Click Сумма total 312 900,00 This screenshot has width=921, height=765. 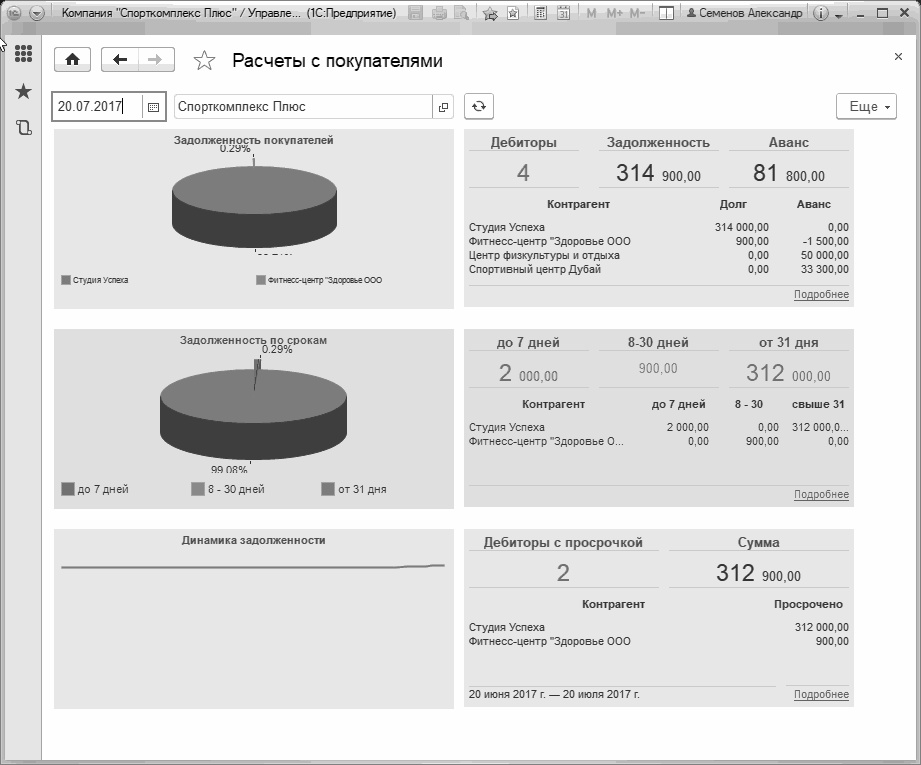pos(758,573)
